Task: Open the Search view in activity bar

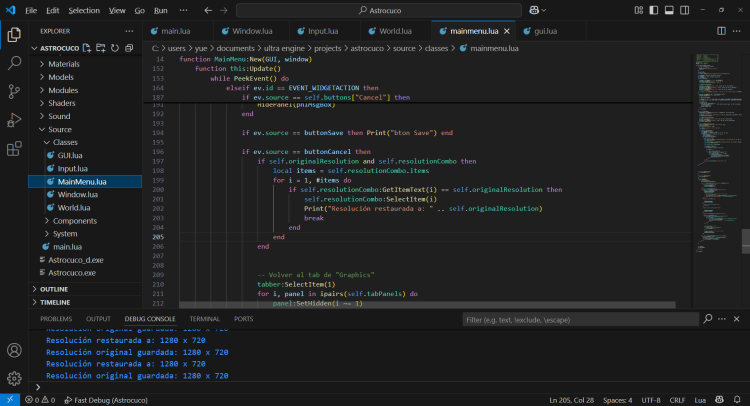Action: pos(14,62)
